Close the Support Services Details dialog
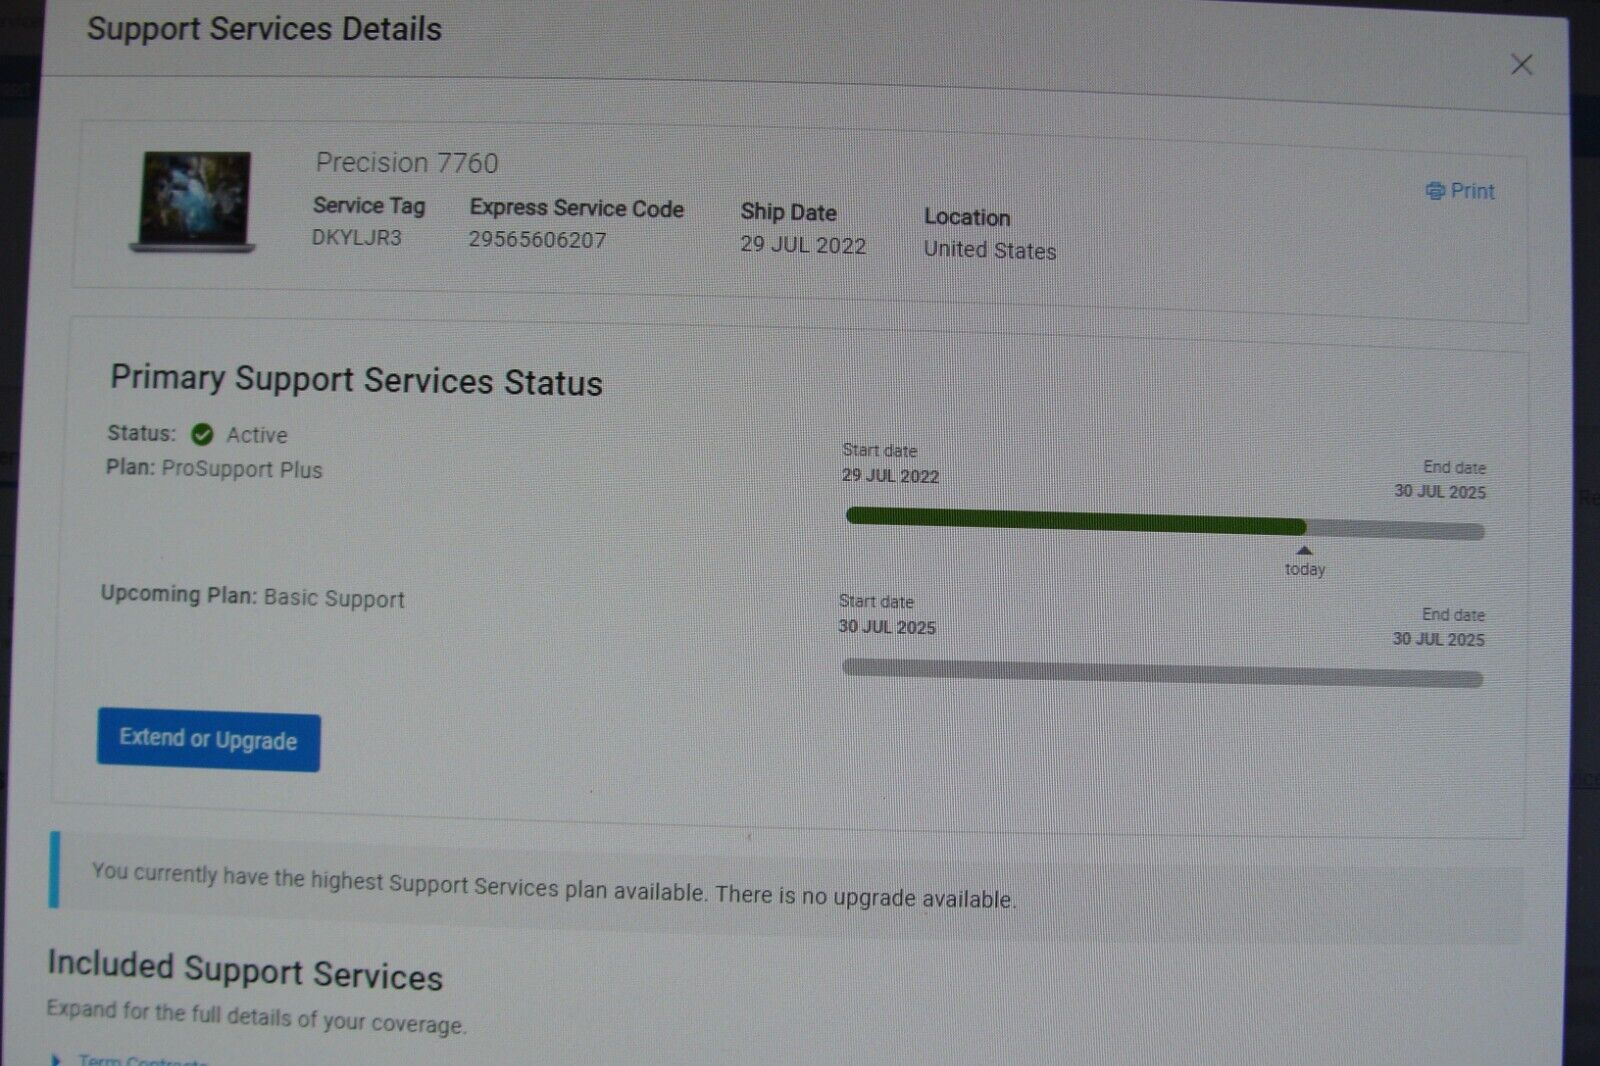1600x1066 pixels. point(1521,65)
